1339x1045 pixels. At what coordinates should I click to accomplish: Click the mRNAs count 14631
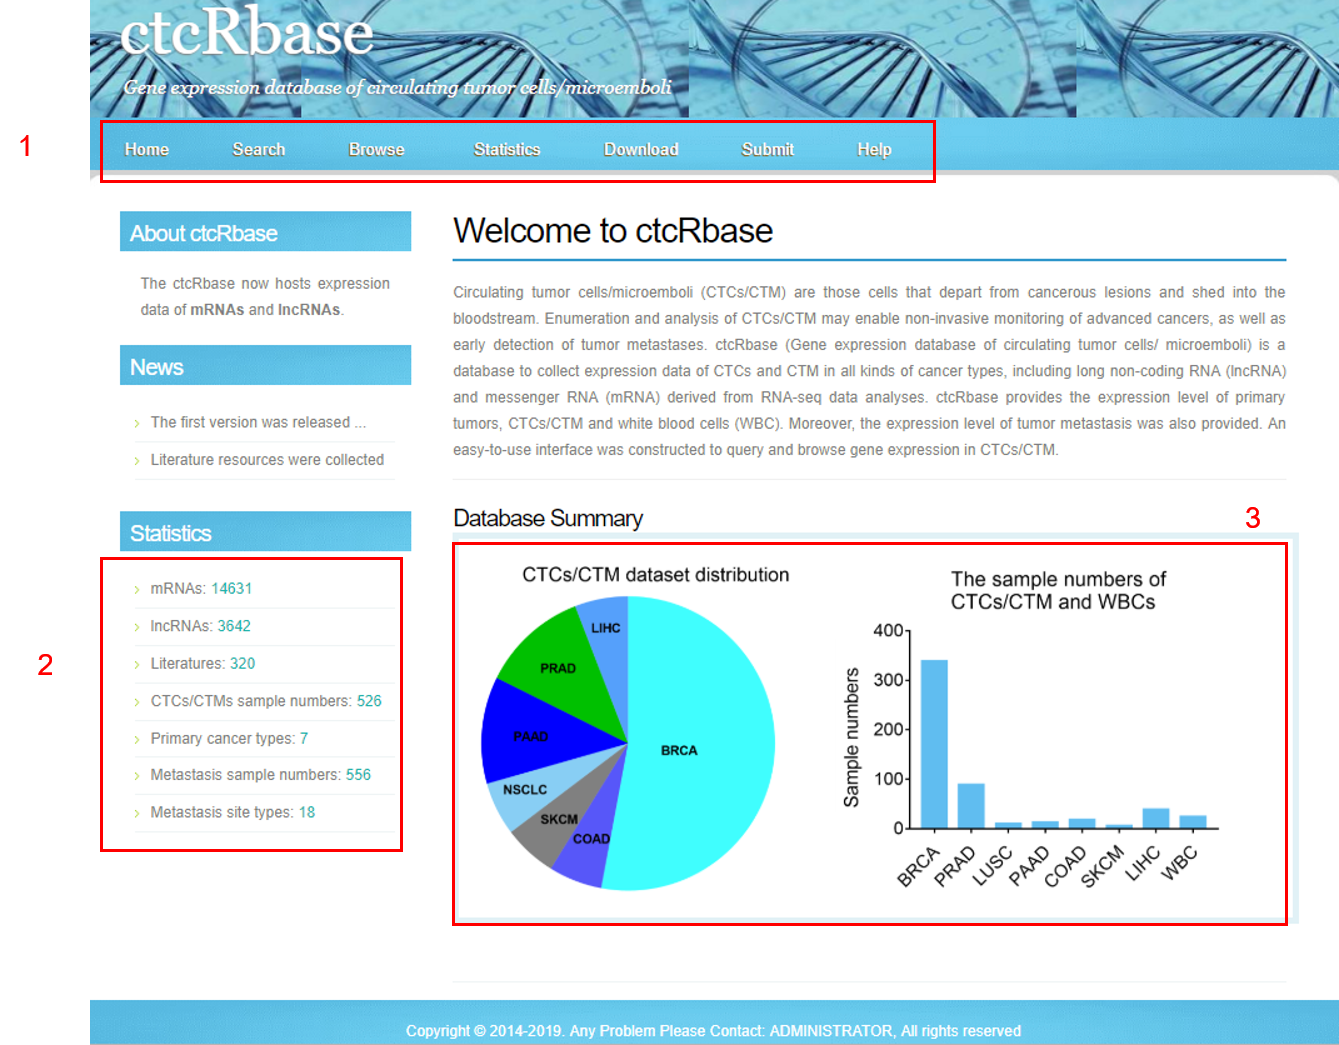click(231, 589)
